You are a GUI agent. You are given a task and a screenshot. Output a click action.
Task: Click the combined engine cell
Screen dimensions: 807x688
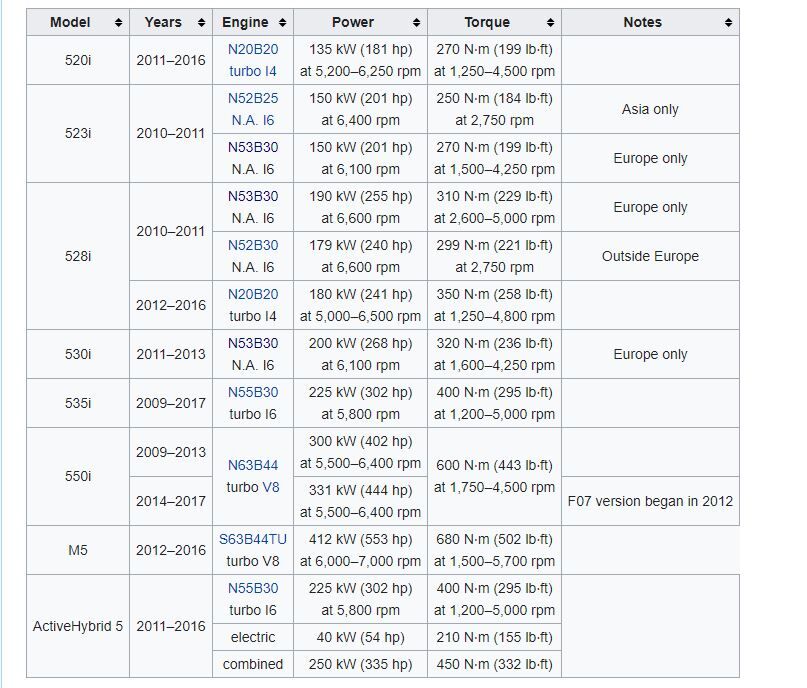click(x=253, y=664)
